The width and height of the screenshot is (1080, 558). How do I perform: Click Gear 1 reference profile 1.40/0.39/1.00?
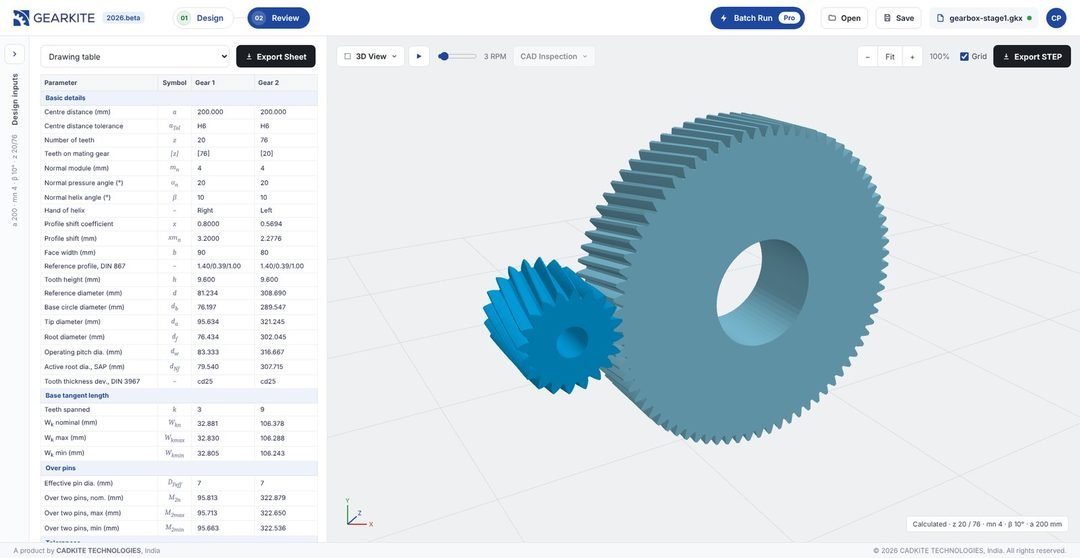[x=219, y=266]
